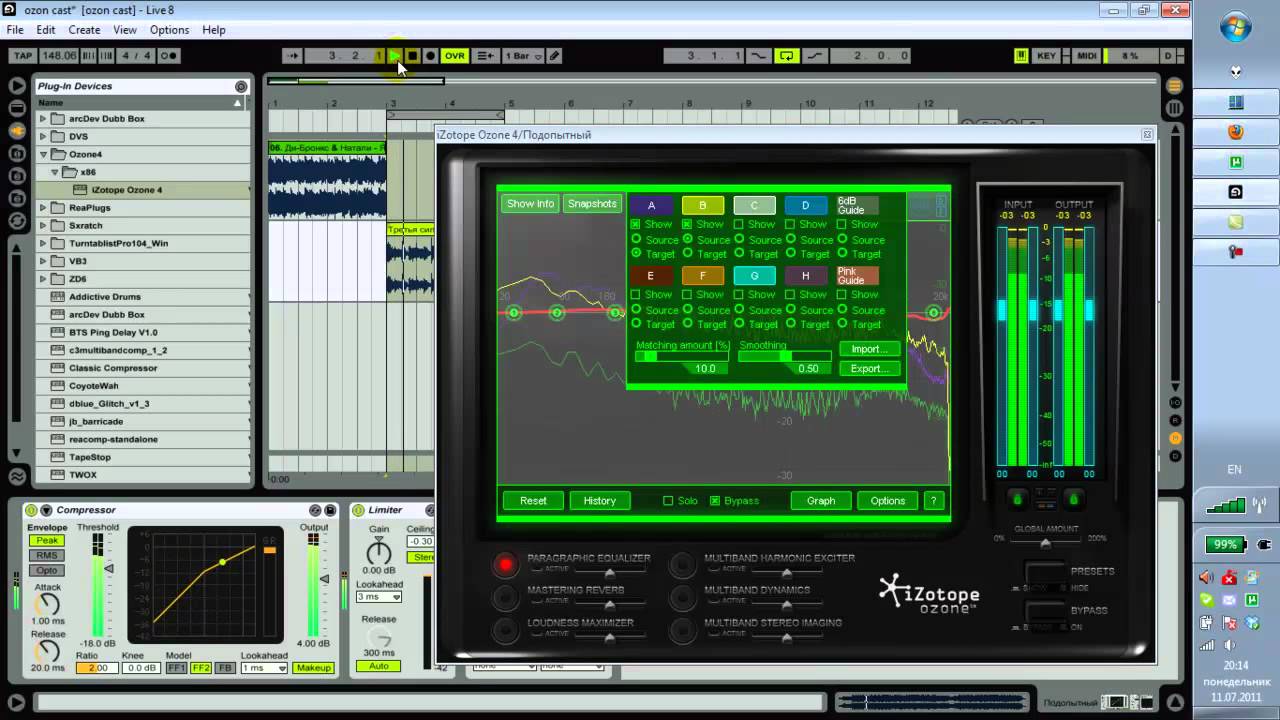Collapse the Ozone4 folder
Screen dimensions: 1280x720
pos(43,155)
